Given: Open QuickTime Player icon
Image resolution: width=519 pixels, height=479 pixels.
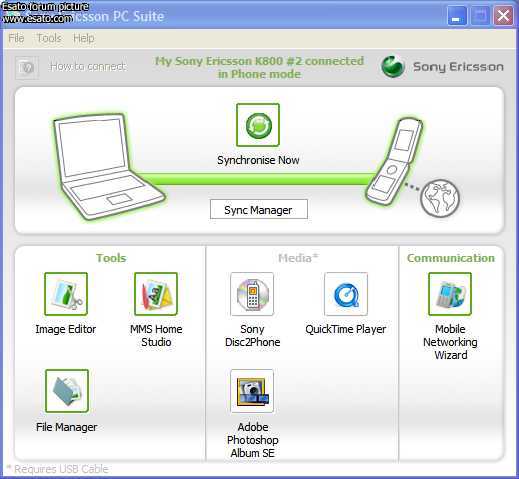Looking at the screenshot, I should click(x=346, y=294).
